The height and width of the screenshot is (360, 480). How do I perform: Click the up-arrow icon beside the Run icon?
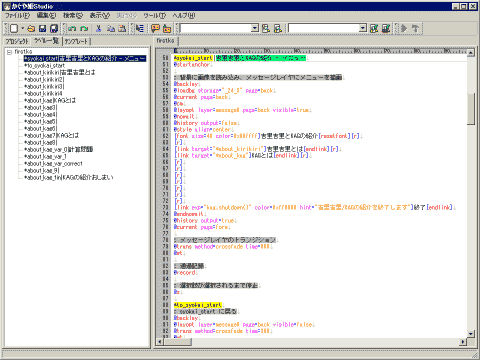(x=416, y=29)
